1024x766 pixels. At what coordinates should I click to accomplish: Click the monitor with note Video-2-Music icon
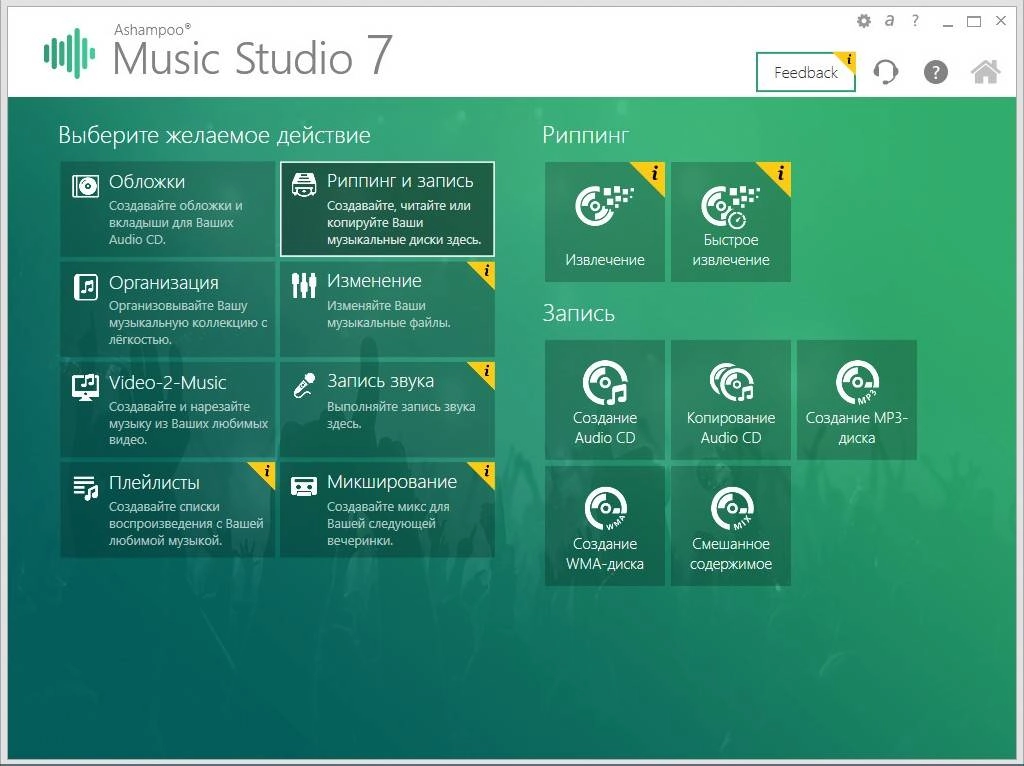point(86,387)
